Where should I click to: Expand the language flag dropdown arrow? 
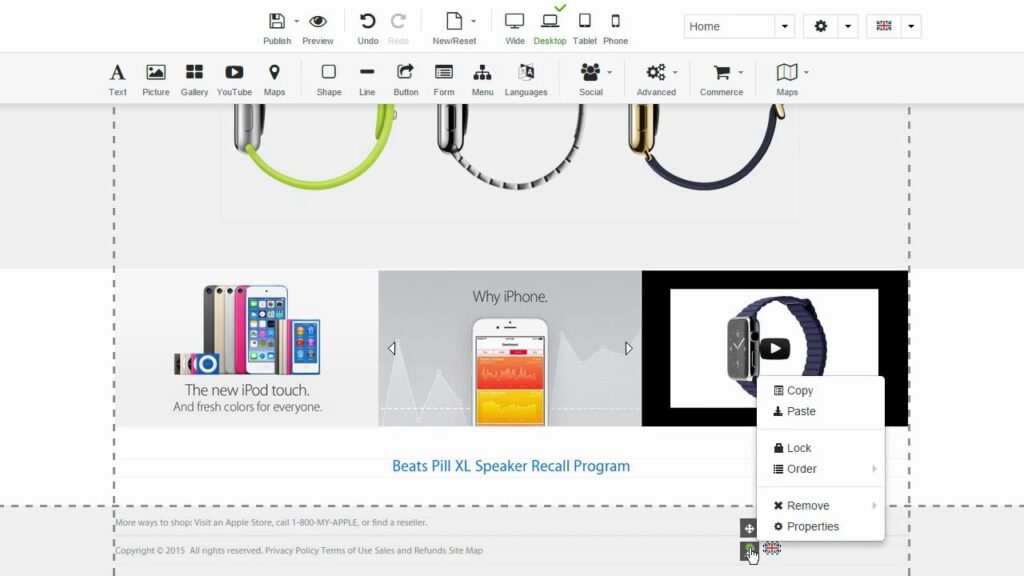pyautogui.click(x=910, y=27)
